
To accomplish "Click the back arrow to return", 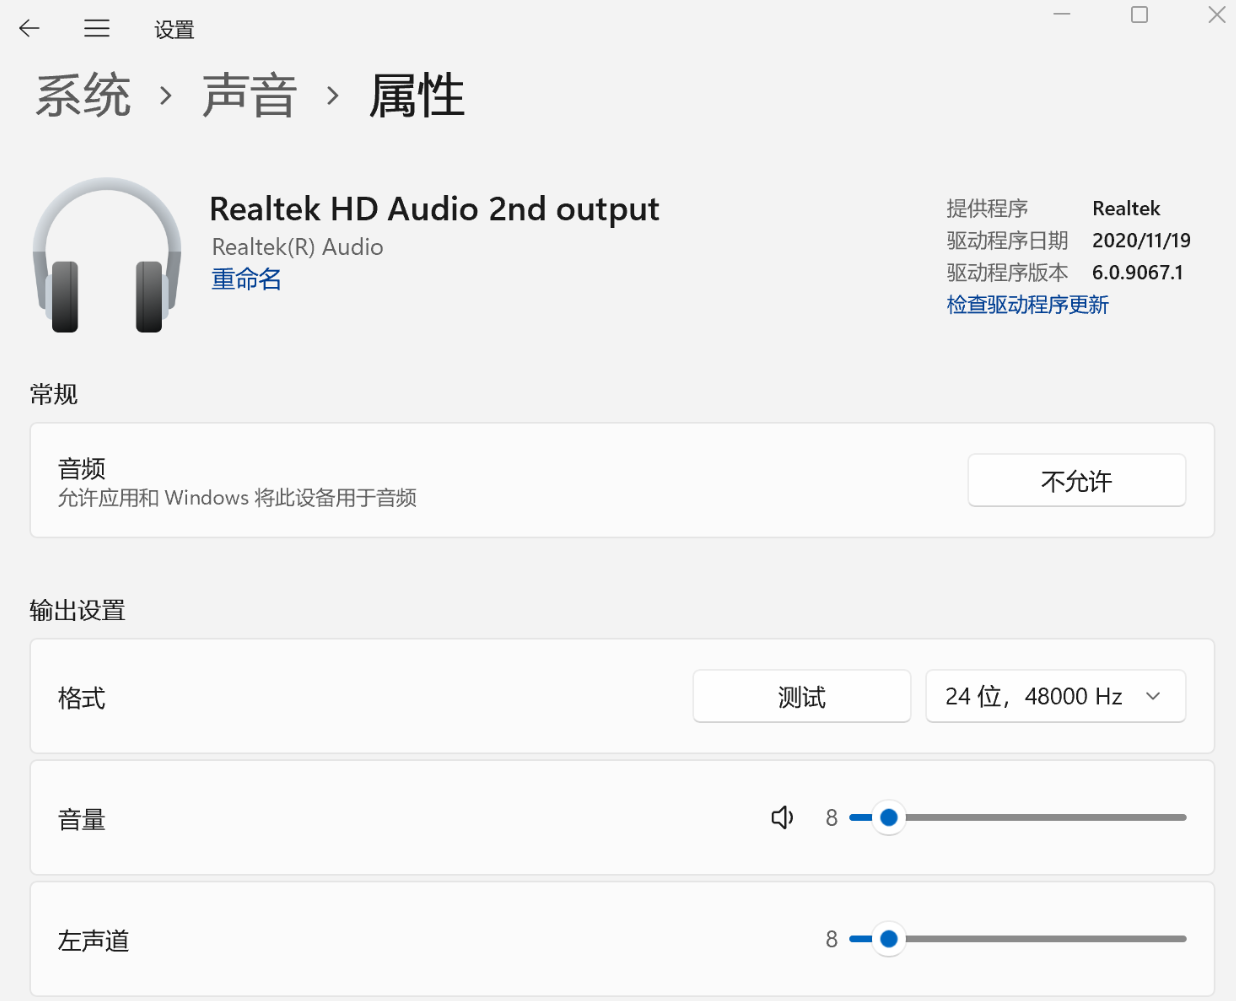I will (x=29, y=28).
